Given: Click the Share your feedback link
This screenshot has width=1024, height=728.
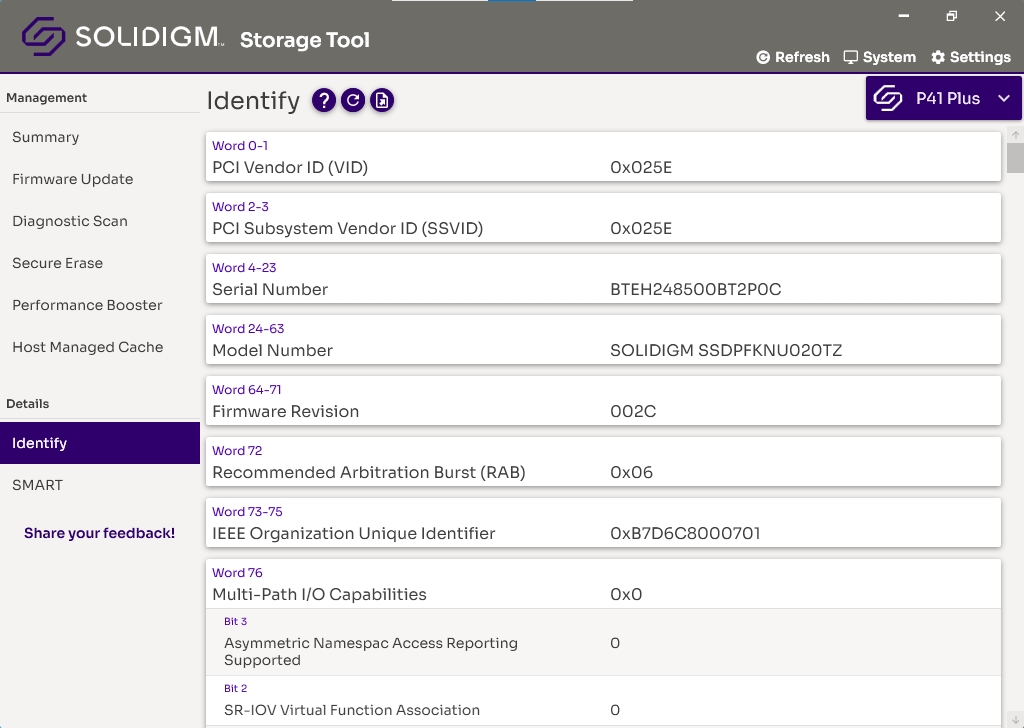Looking at the screenshot, I should click(x=99, y=533).
